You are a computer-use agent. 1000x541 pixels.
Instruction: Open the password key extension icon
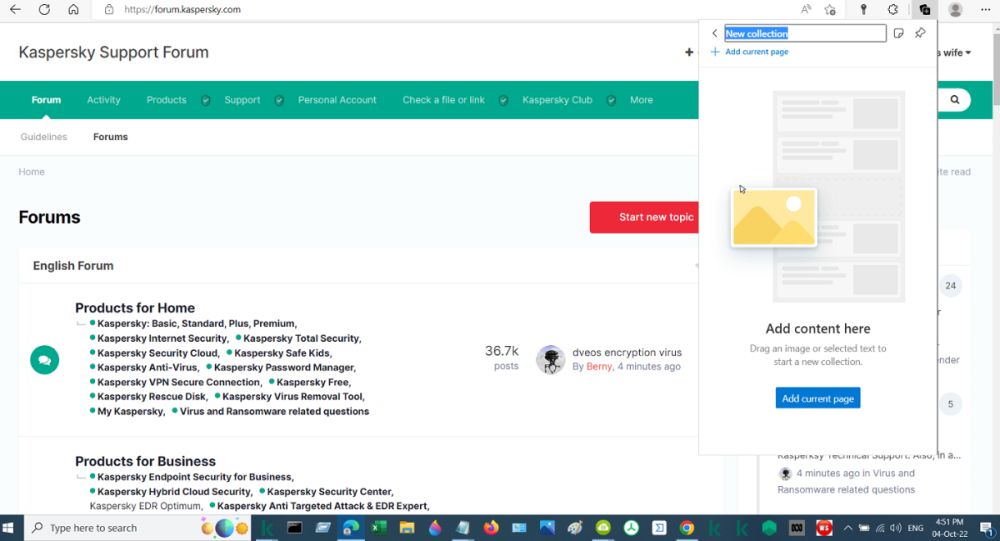tap(864, 10)
